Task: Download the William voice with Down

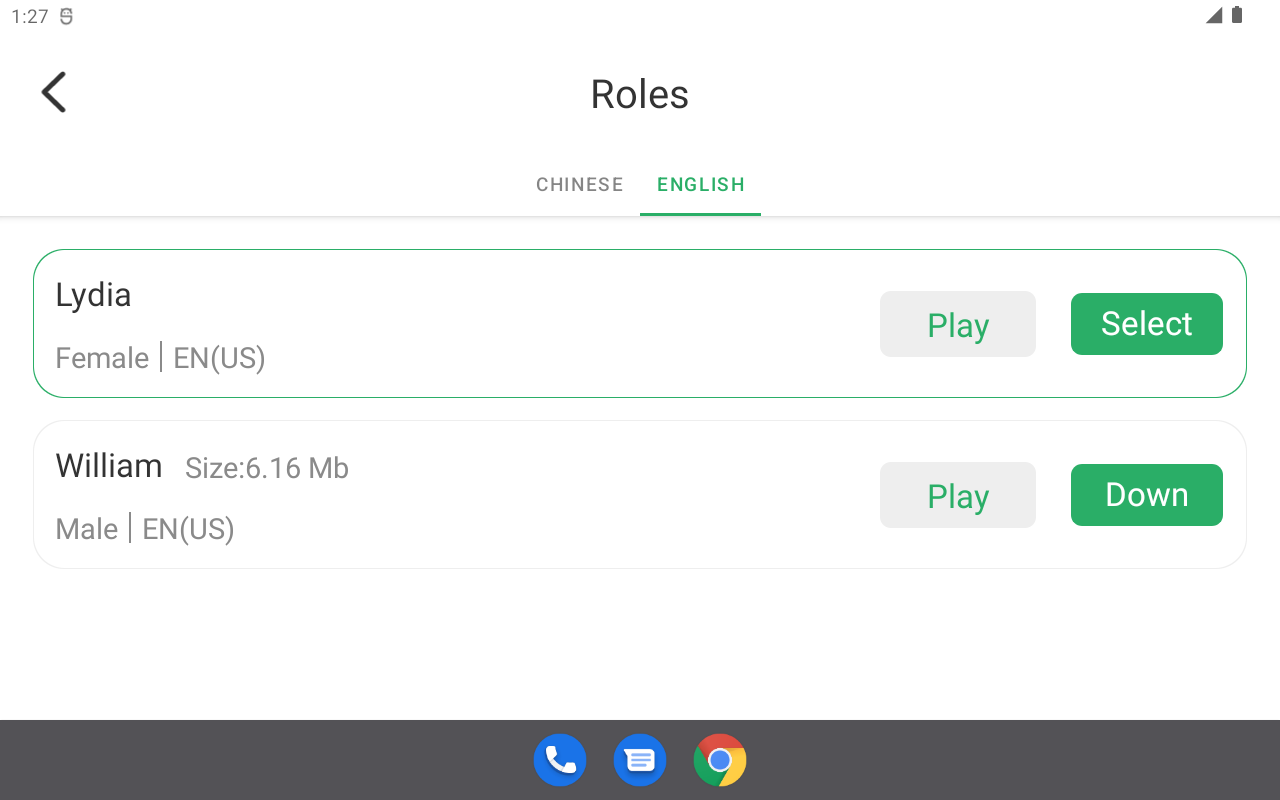Action: tap(1146, 495)
